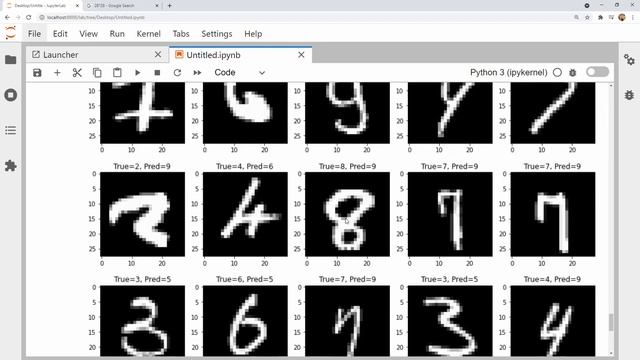Open the browser extensions puzzle icon
Viewport: 640px width, 360px height.
point(600,18)
